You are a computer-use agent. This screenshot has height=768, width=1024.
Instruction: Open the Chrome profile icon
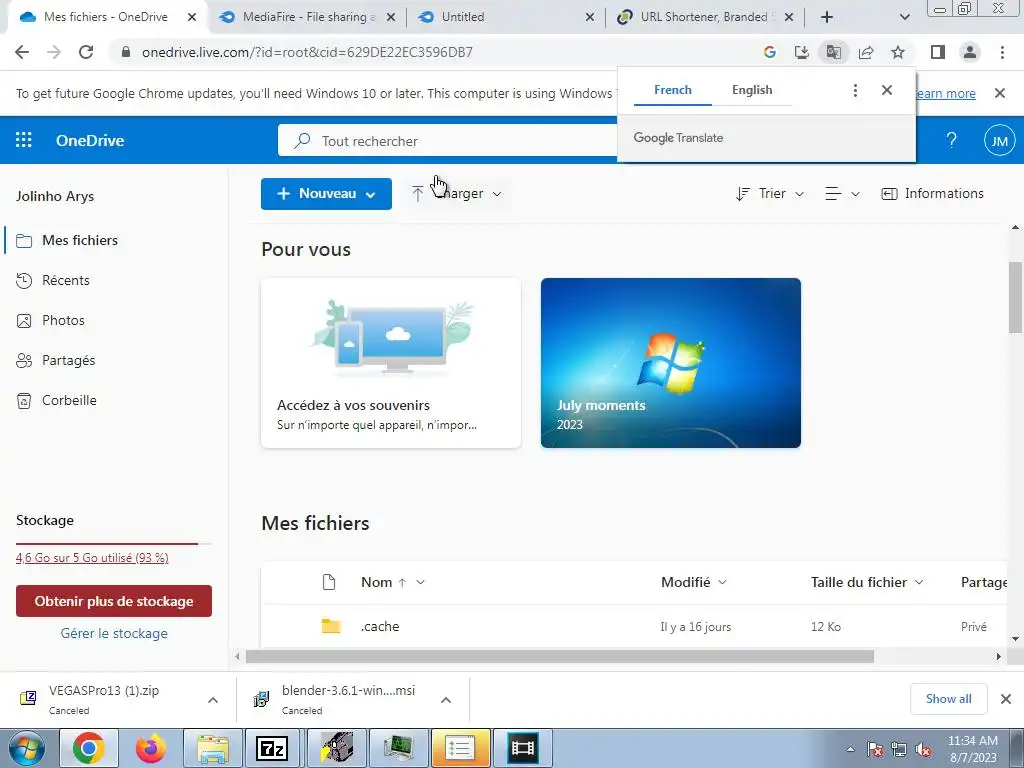pos(970,52)
